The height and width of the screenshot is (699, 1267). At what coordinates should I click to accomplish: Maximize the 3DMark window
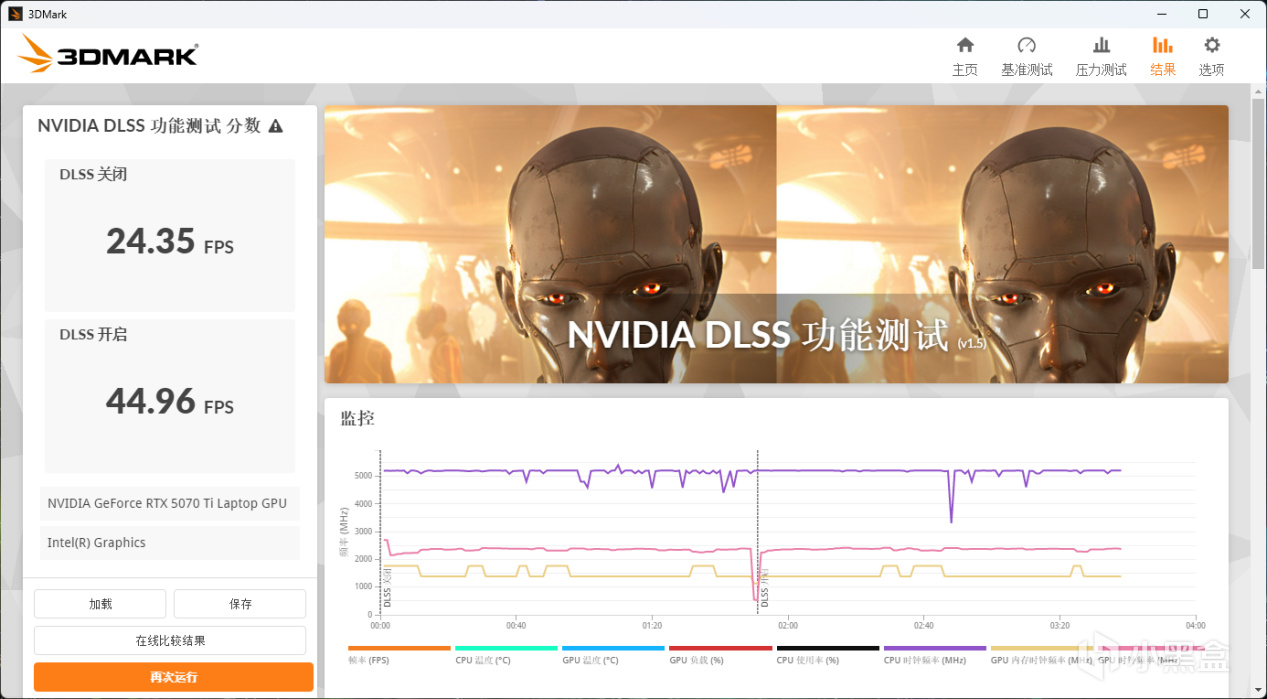(1203, 14)
